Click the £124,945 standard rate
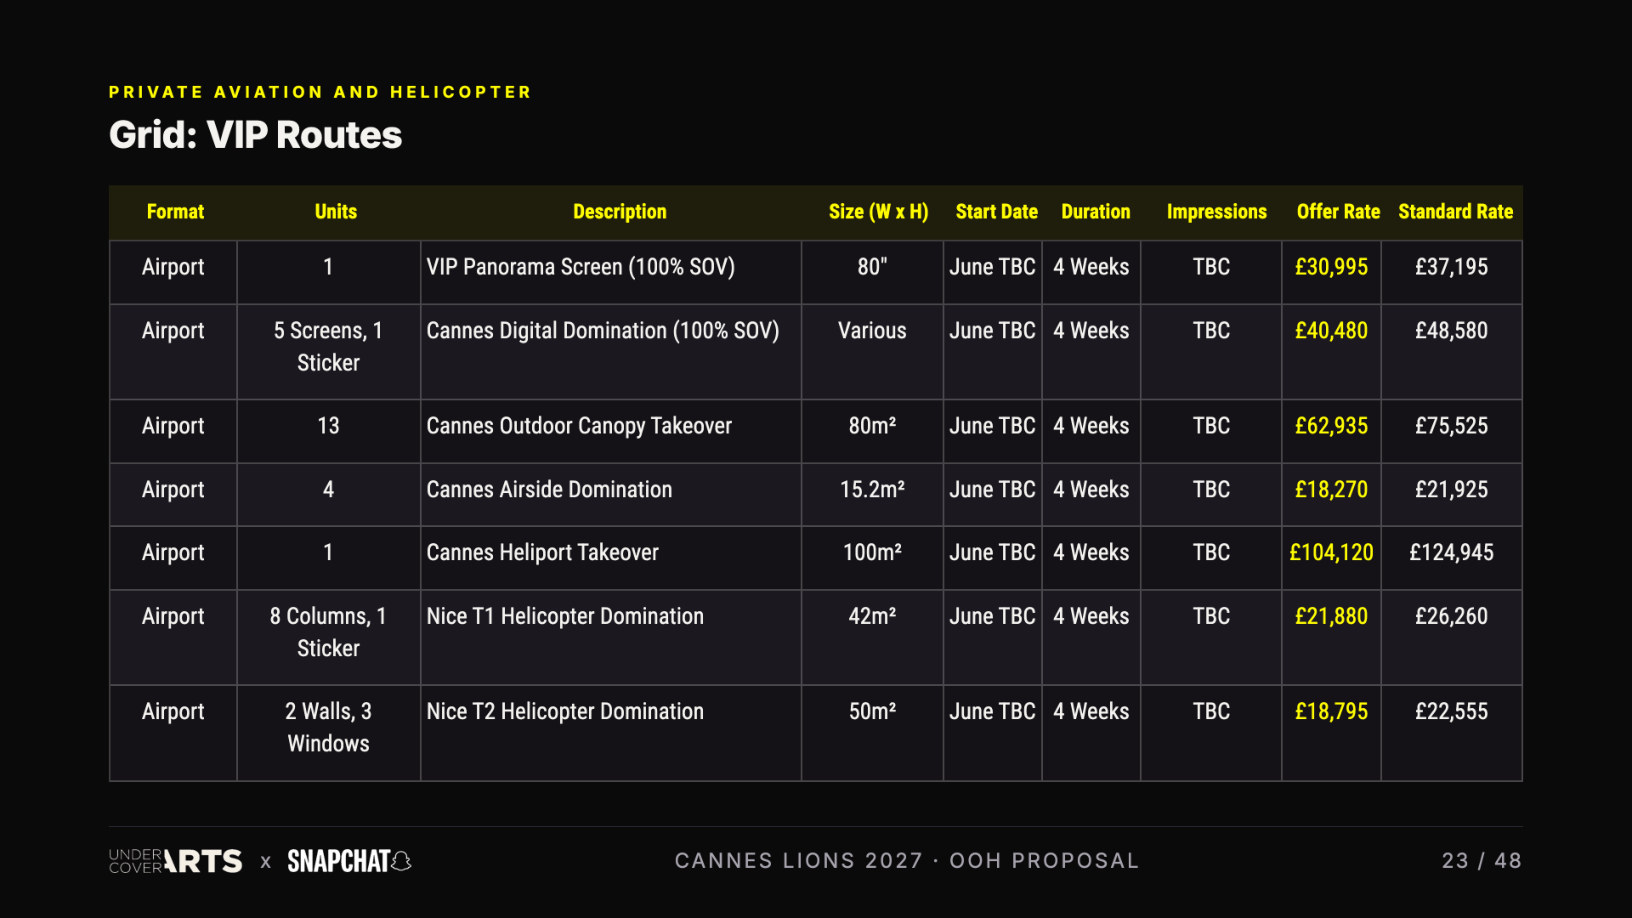1632x918 pixels. 1451,553
